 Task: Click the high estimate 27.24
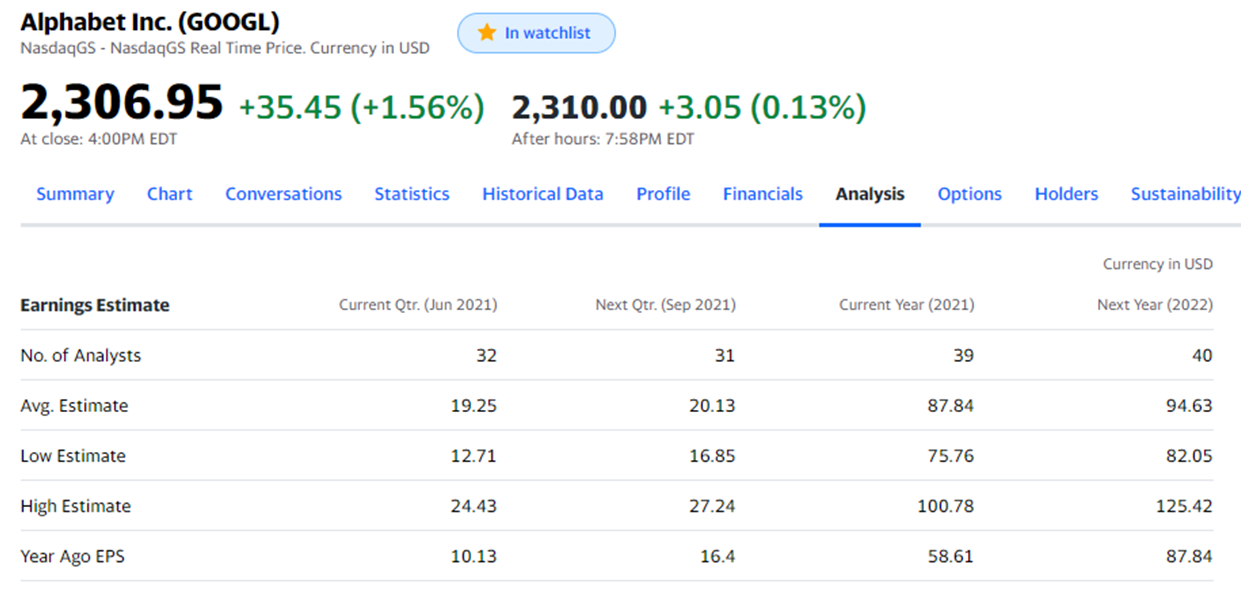coord(712,505)
